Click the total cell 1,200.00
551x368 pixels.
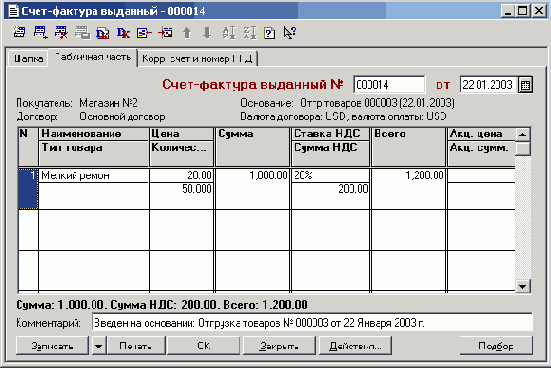[408, 189]
